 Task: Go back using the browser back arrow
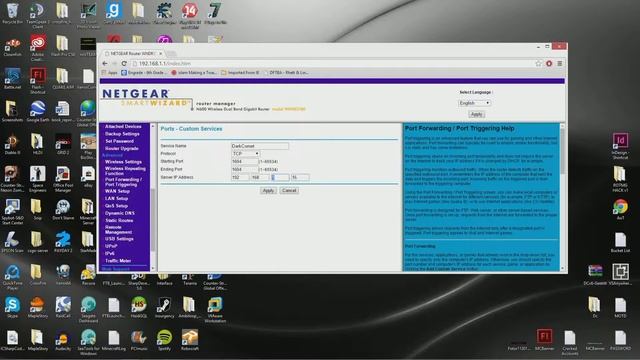[x=105, y=64]
